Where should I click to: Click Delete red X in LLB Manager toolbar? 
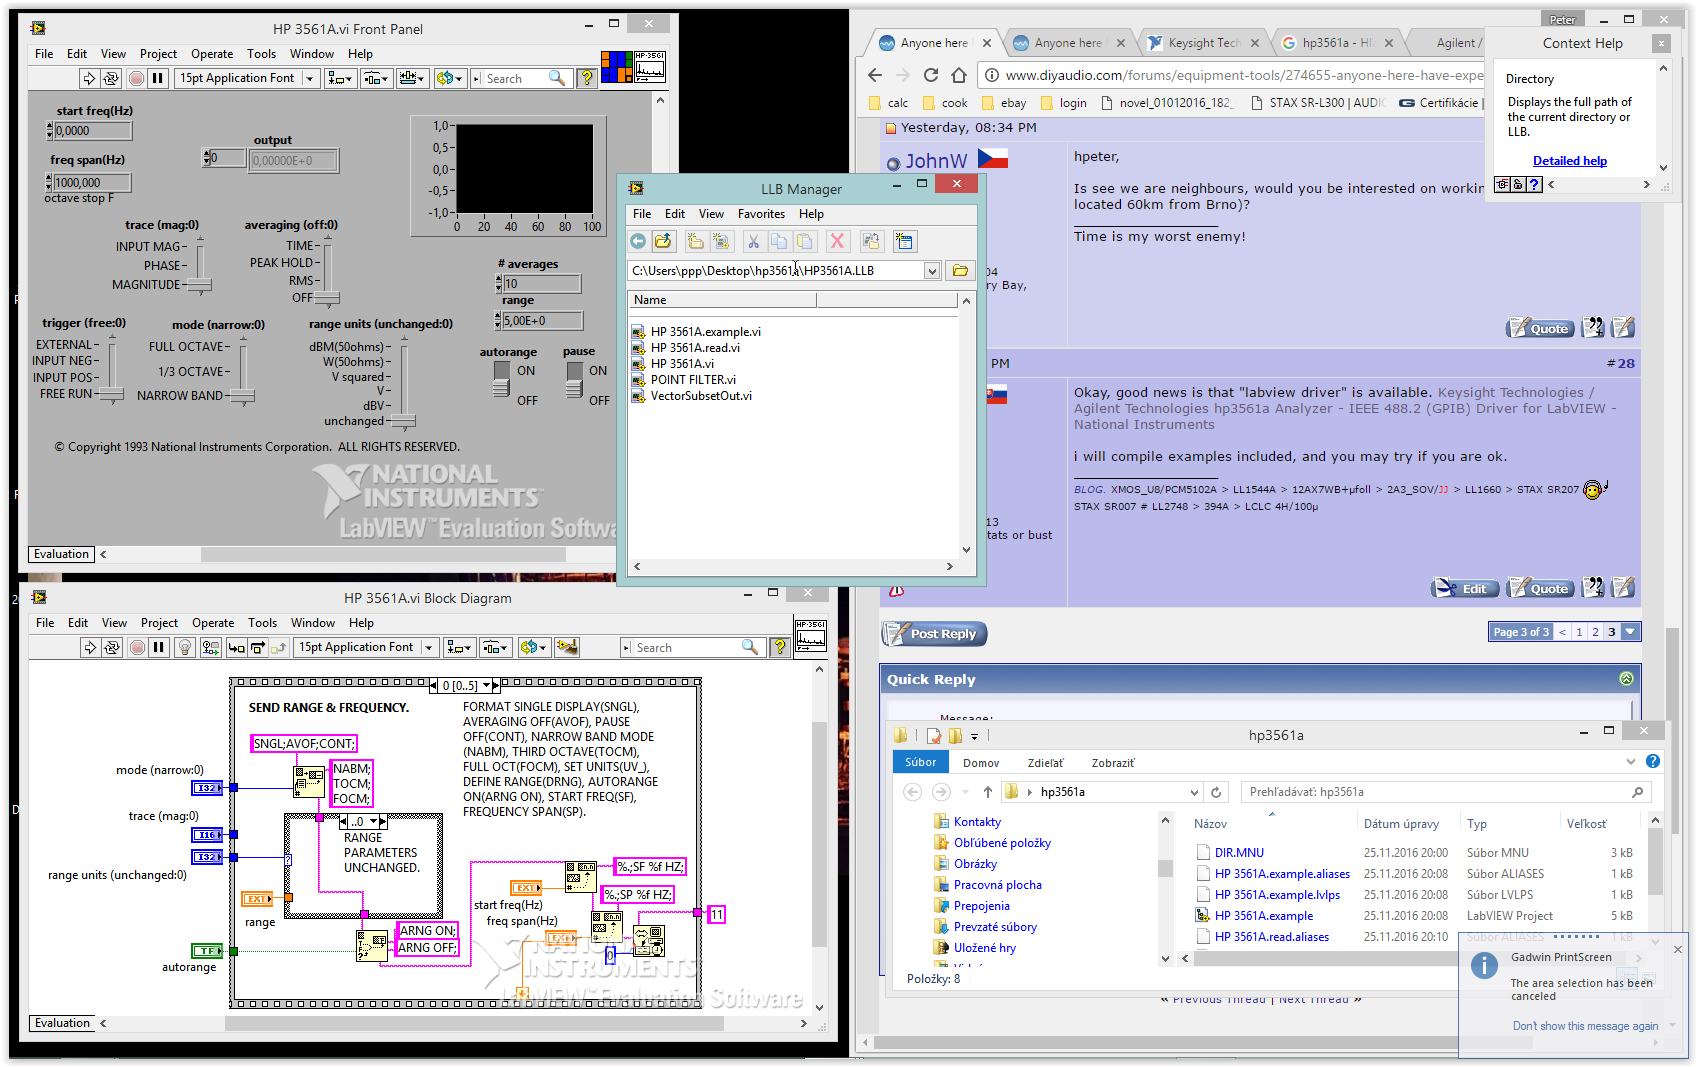click(838, 241)
